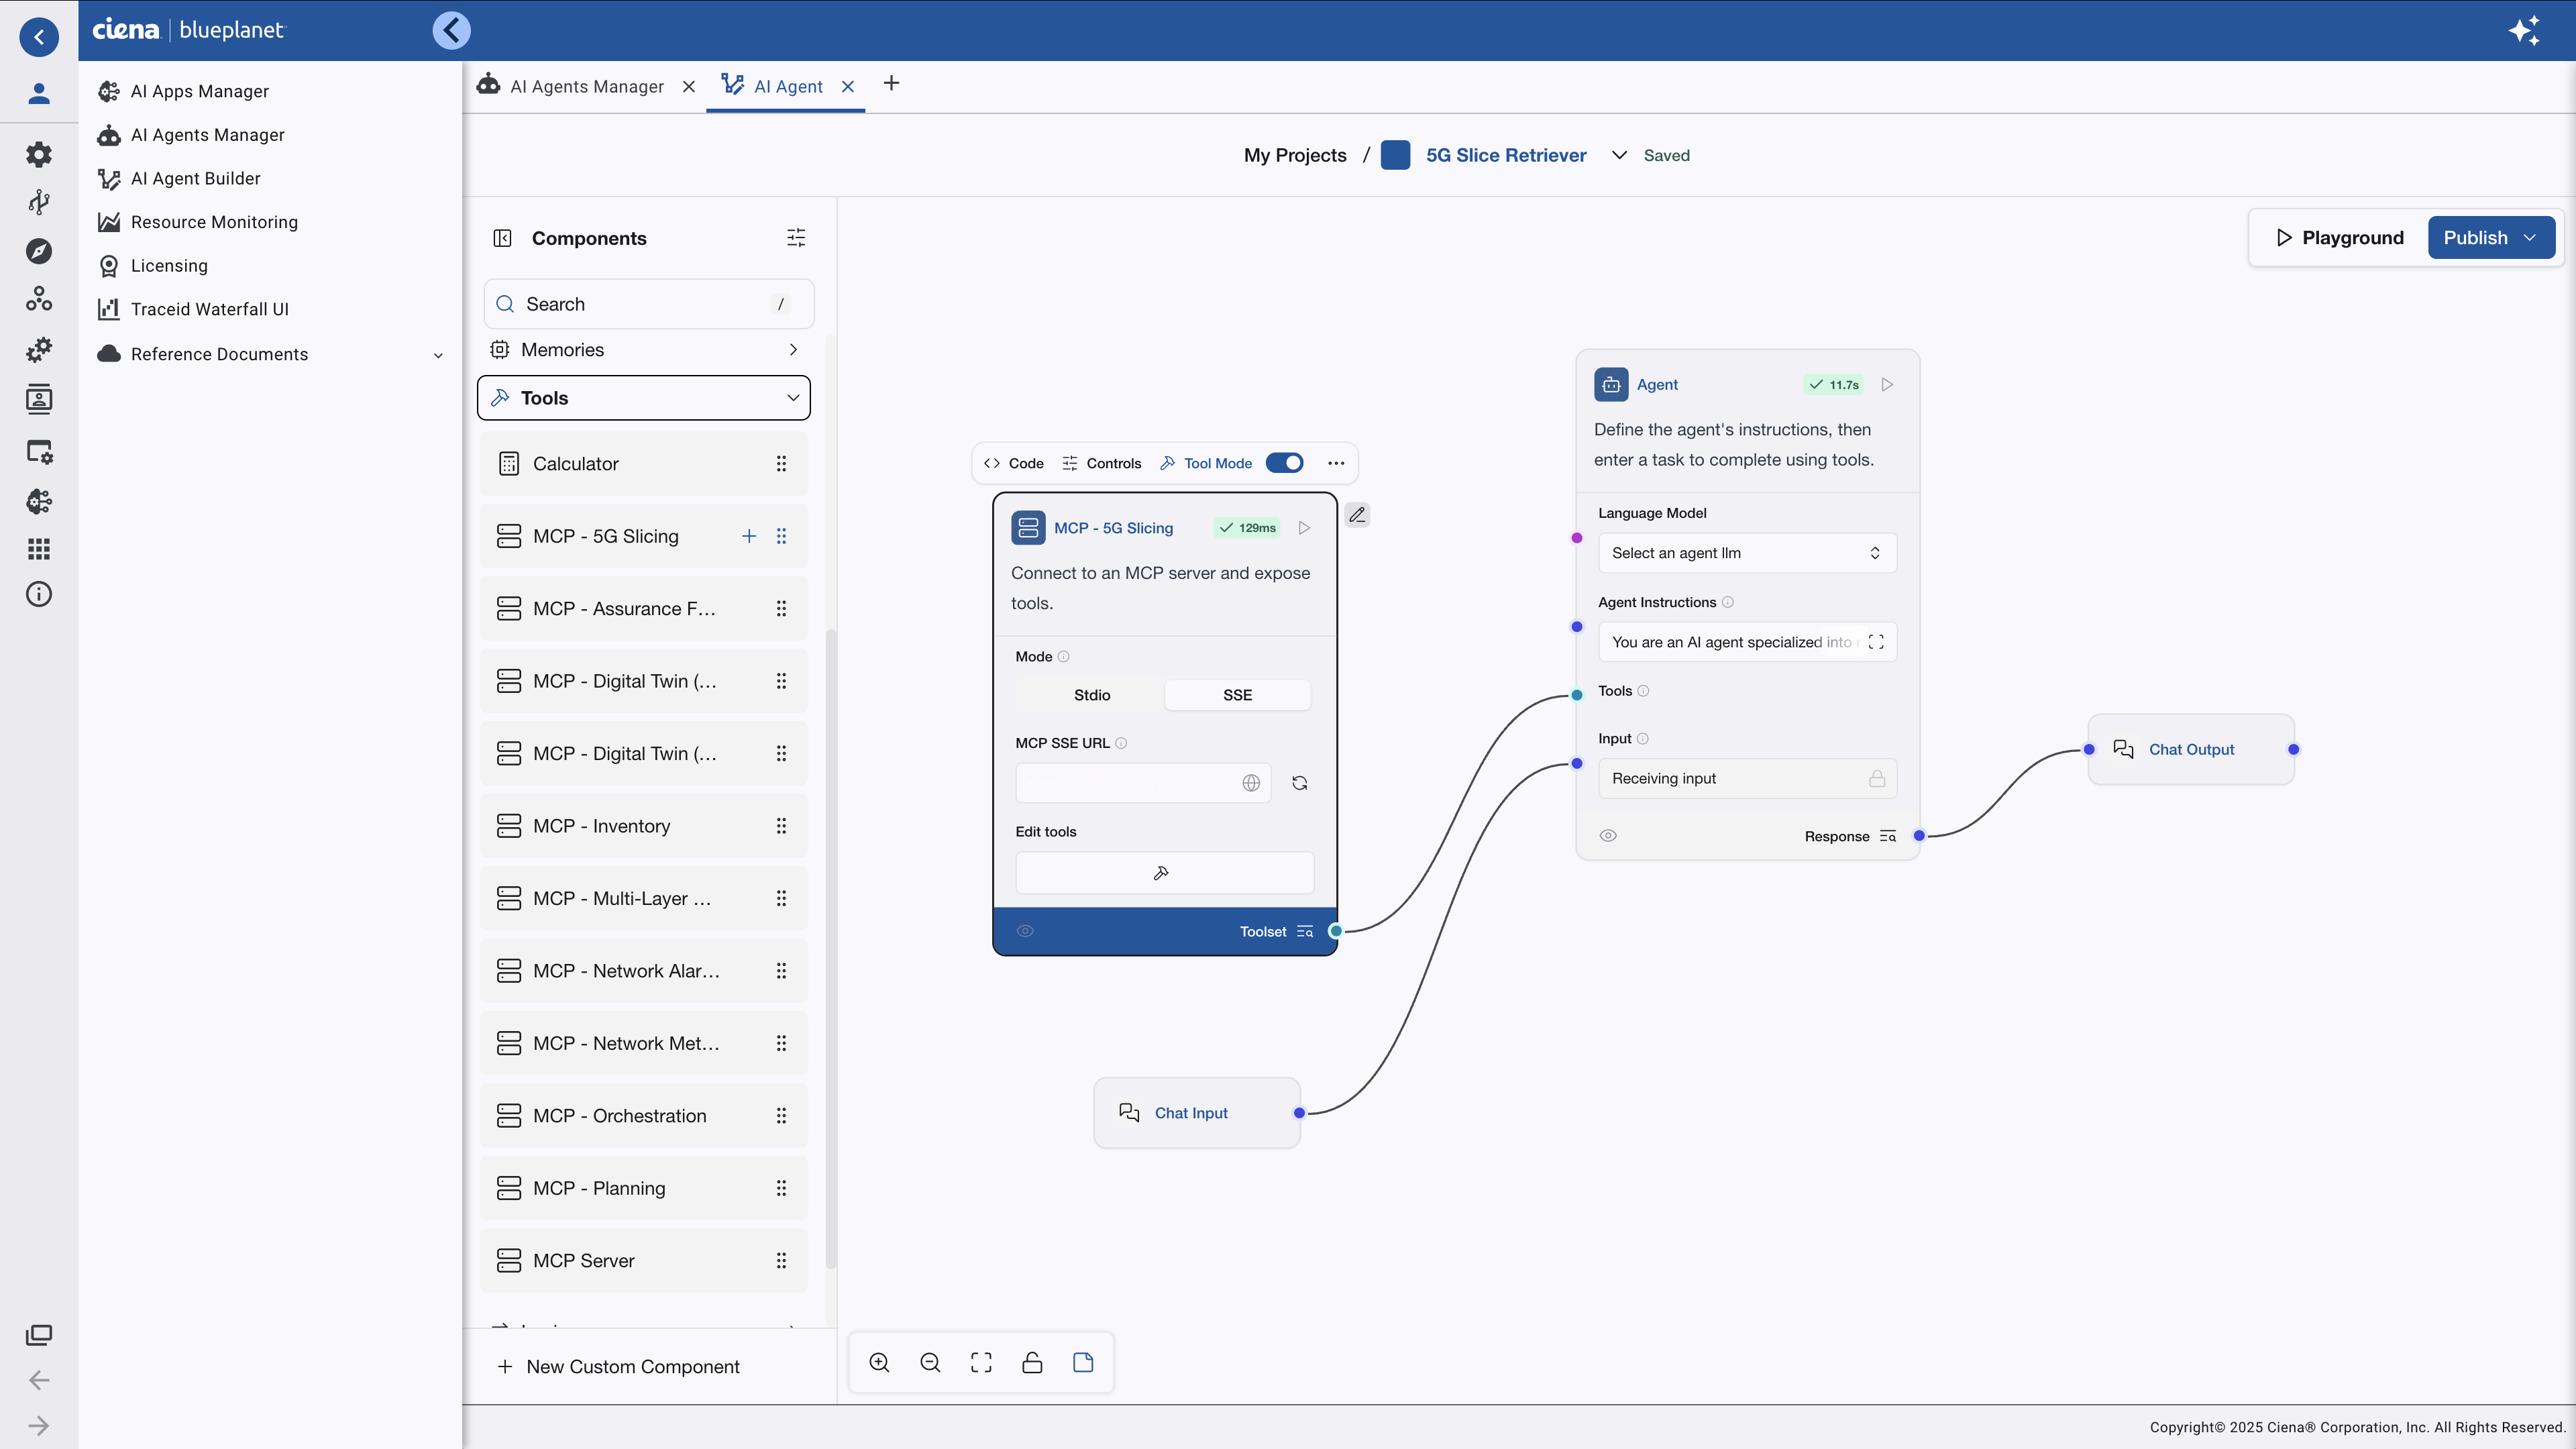Click the note icon in canvas toolbar

point(1084,1363)
